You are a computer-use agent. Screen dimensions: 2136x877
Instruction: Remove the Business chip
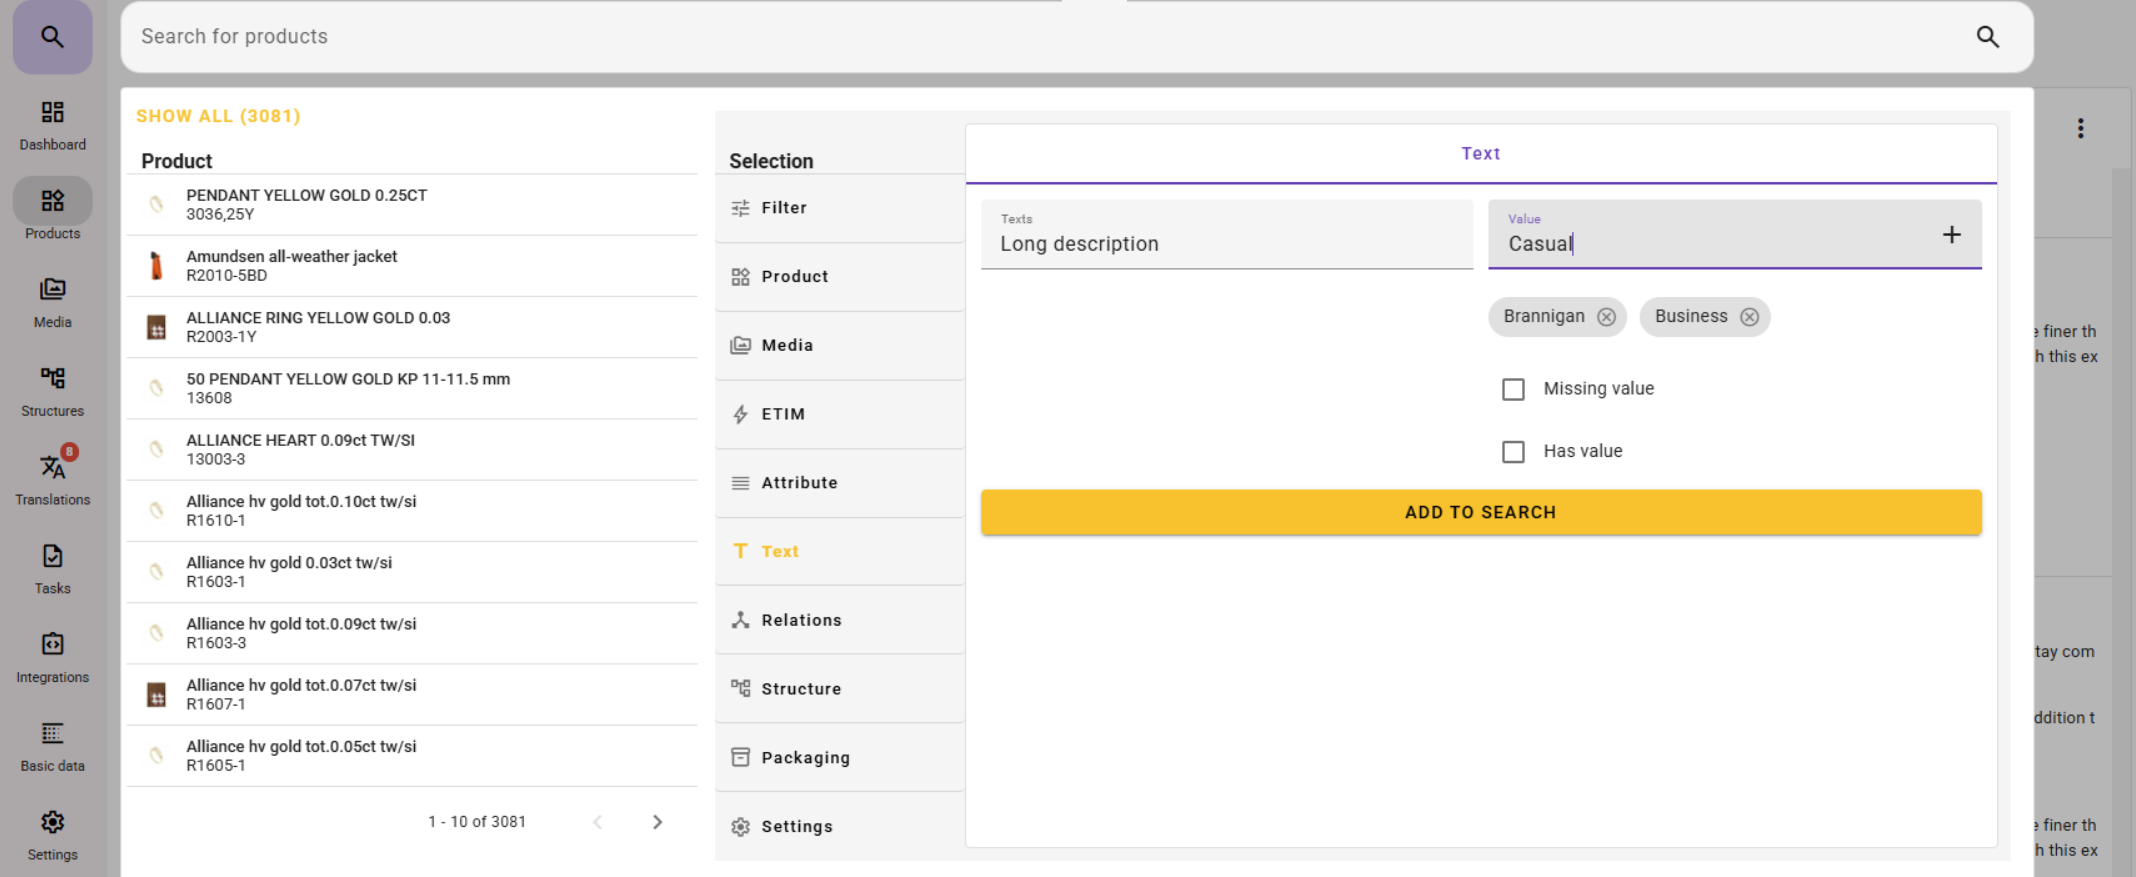point(1749,317)
